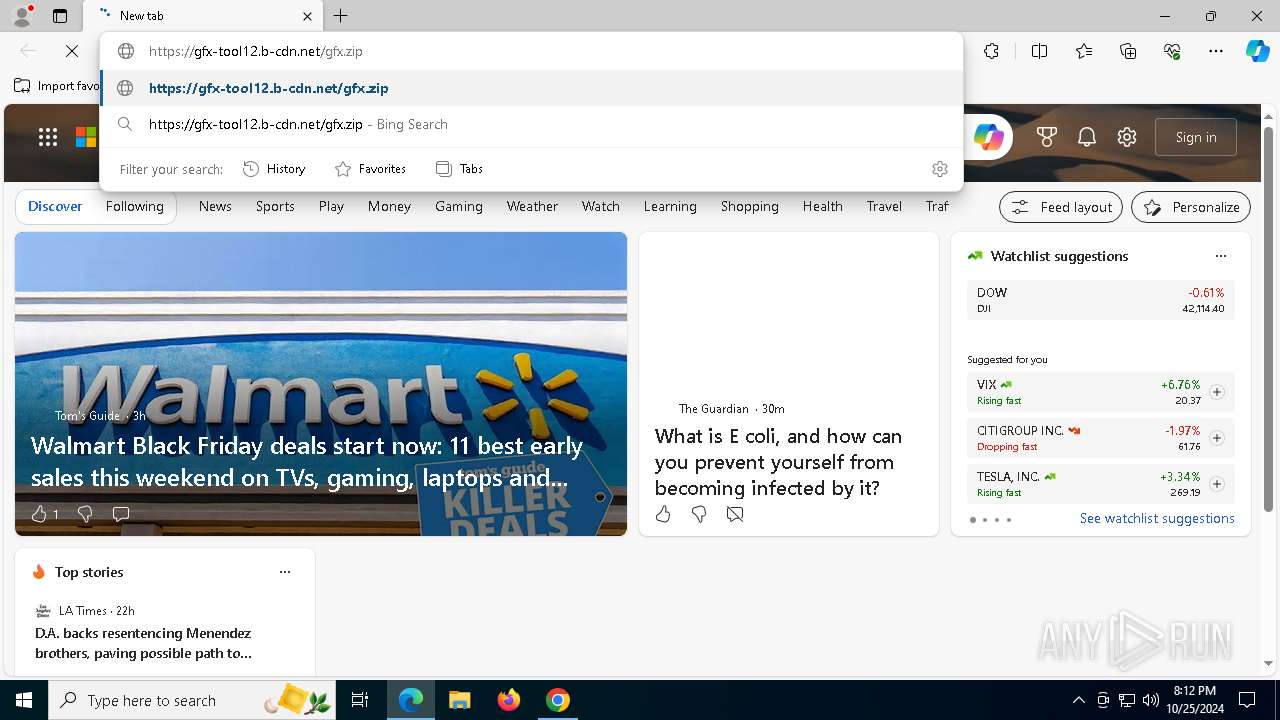This screenshot has height=720, width=1280.
Task: Open Watchlist suggestions more options
Action: point(1221,256)
